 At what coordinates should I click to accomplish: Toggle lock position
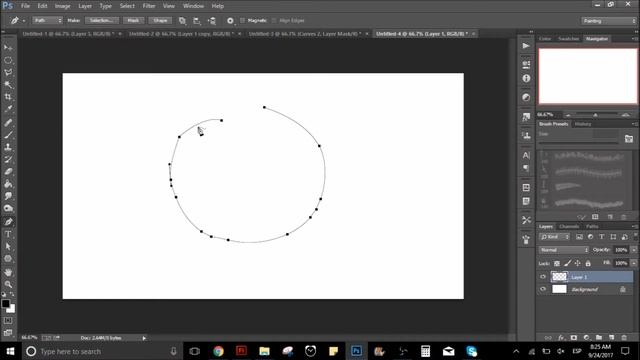[x=578, y=263]
